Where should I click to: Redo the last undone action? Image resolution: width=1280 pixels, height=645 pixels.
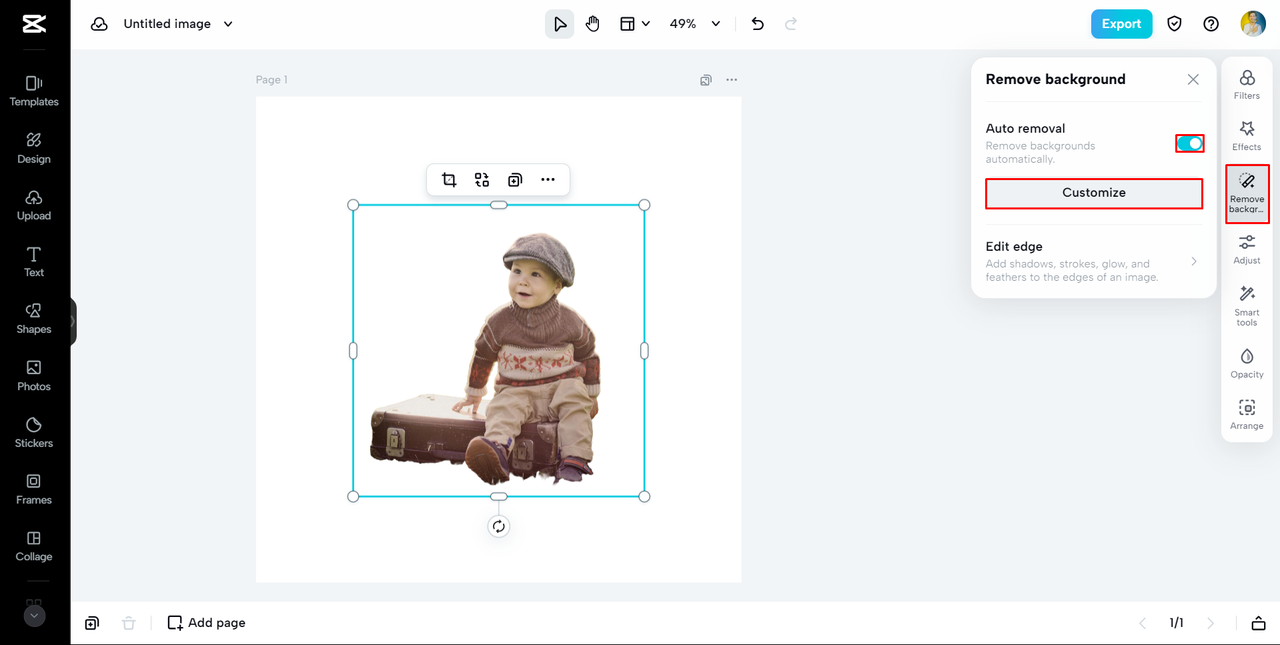point(791,24)
